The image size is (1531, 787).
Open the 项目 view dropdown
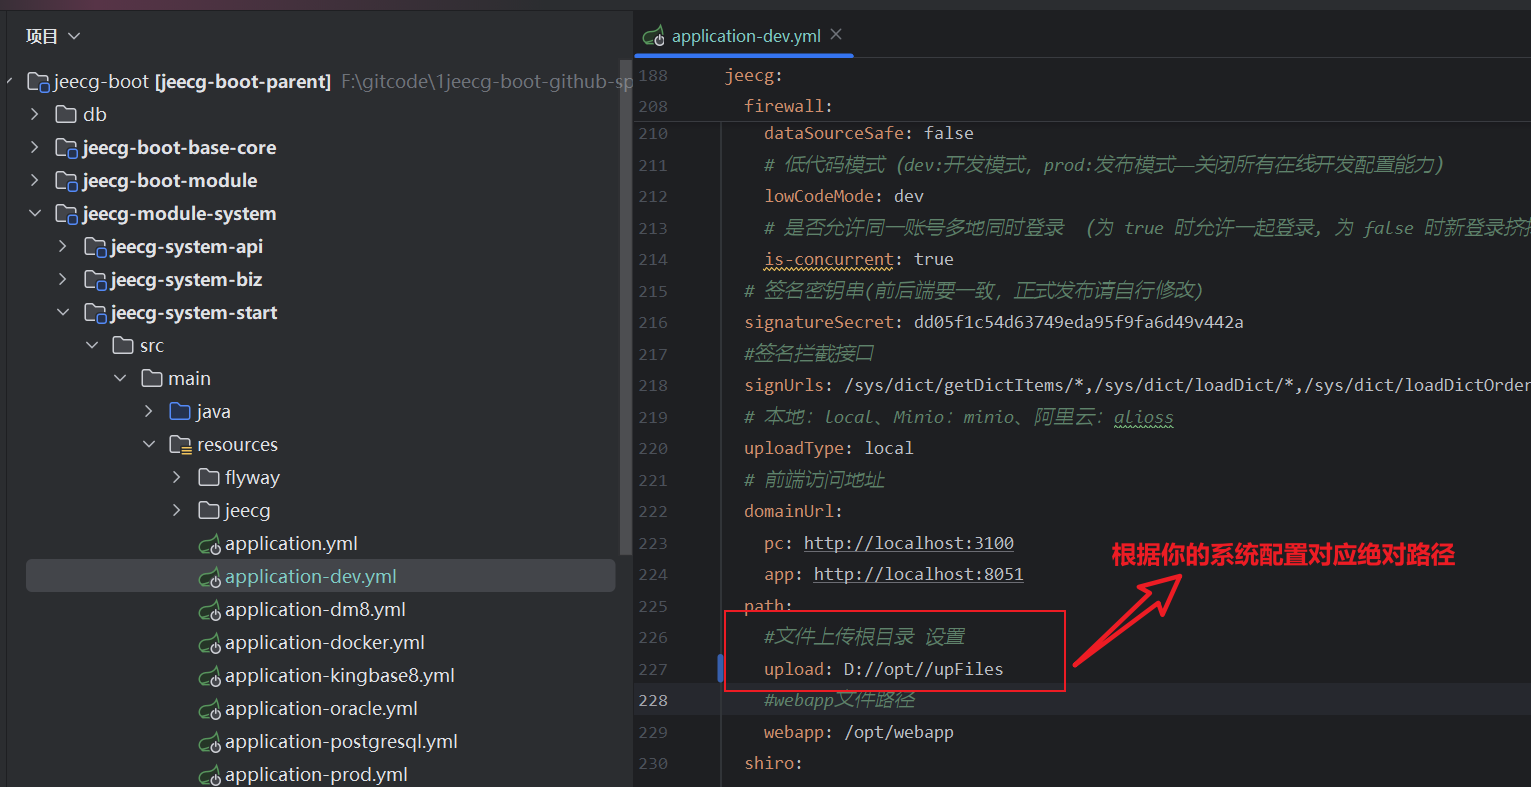(53, 36)
